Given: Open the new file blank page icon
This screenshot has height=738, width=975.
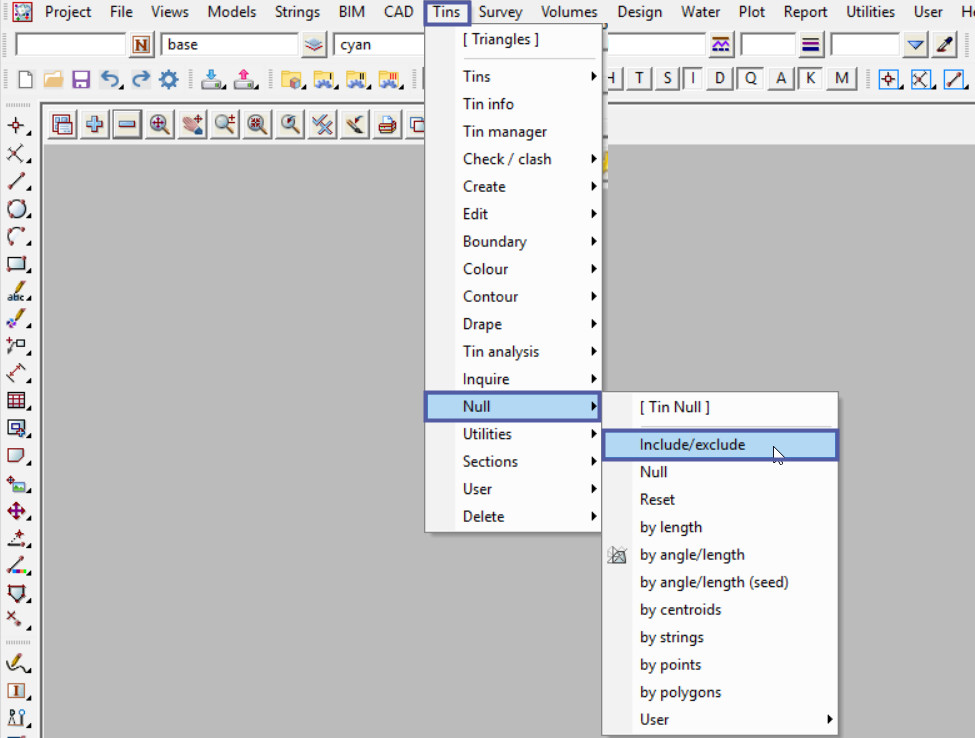Looking at the screenshot, I should (26, 80).
